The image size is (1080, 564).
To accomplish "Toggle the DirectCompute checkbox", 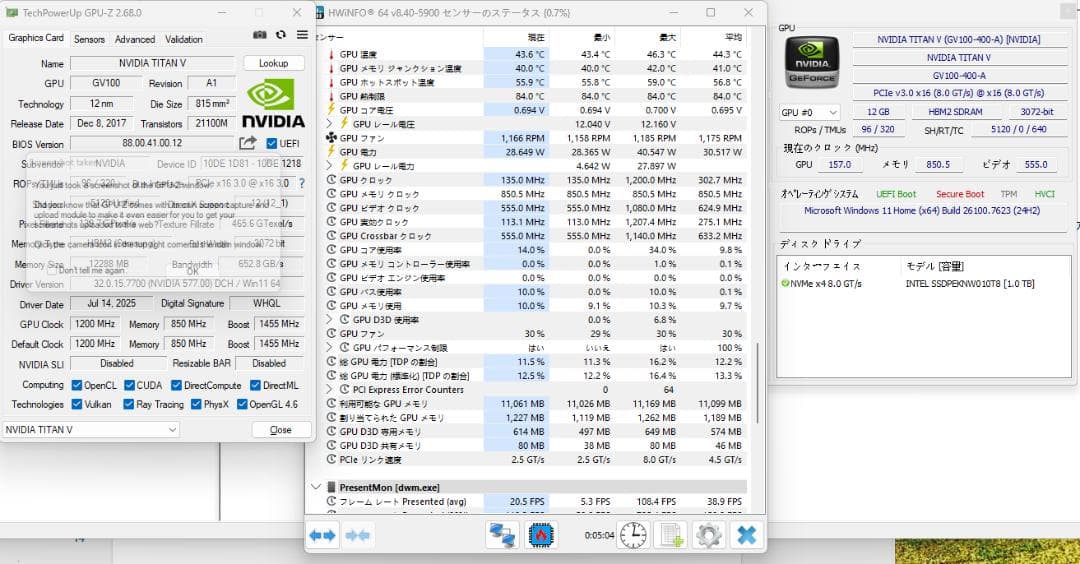I will tap(176, 385).
